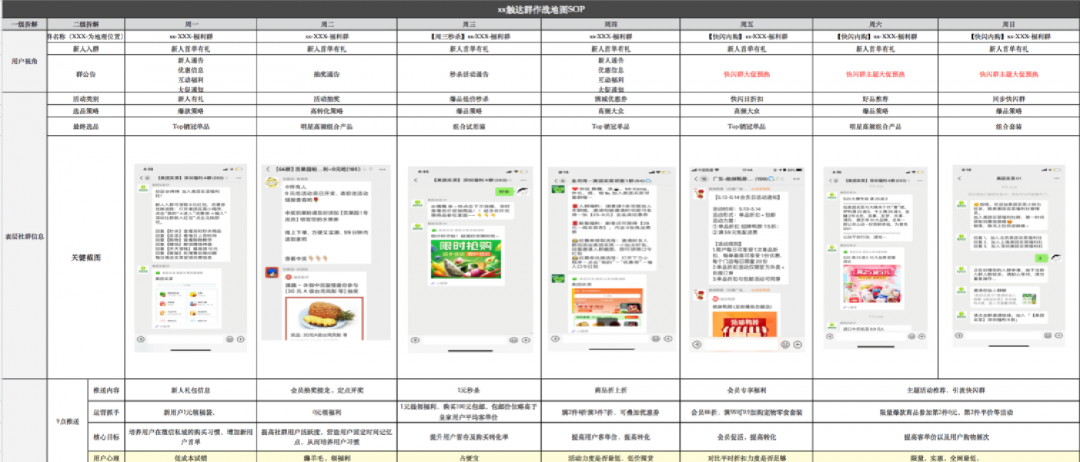Select 好品推荐 cell under 周六

pos(875,99)
